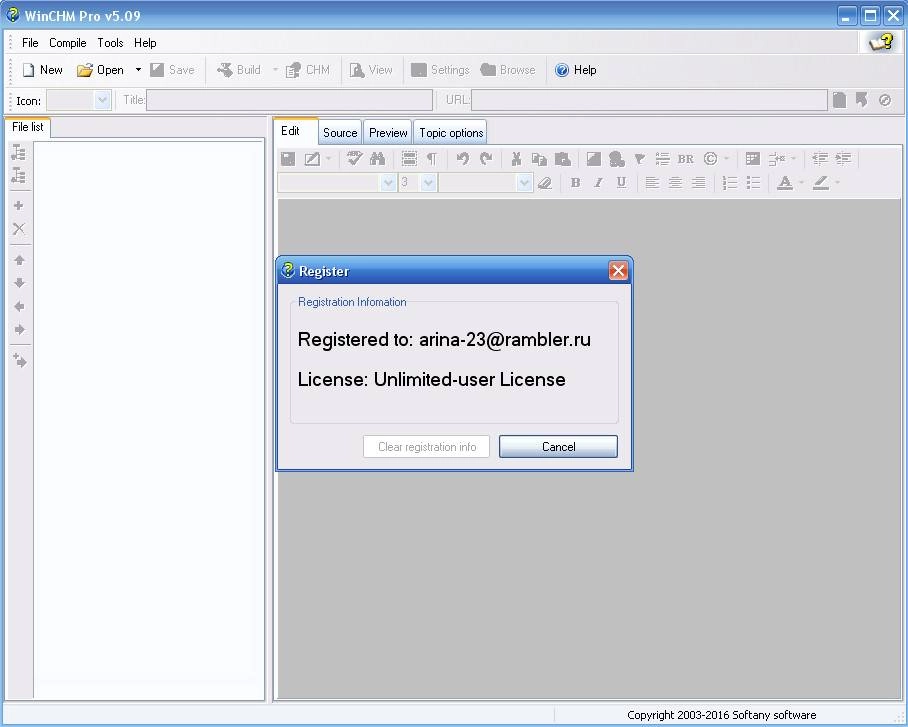908x727 pixels.
Task: Click the View toolbar button
Action: (x=371, y=70)
